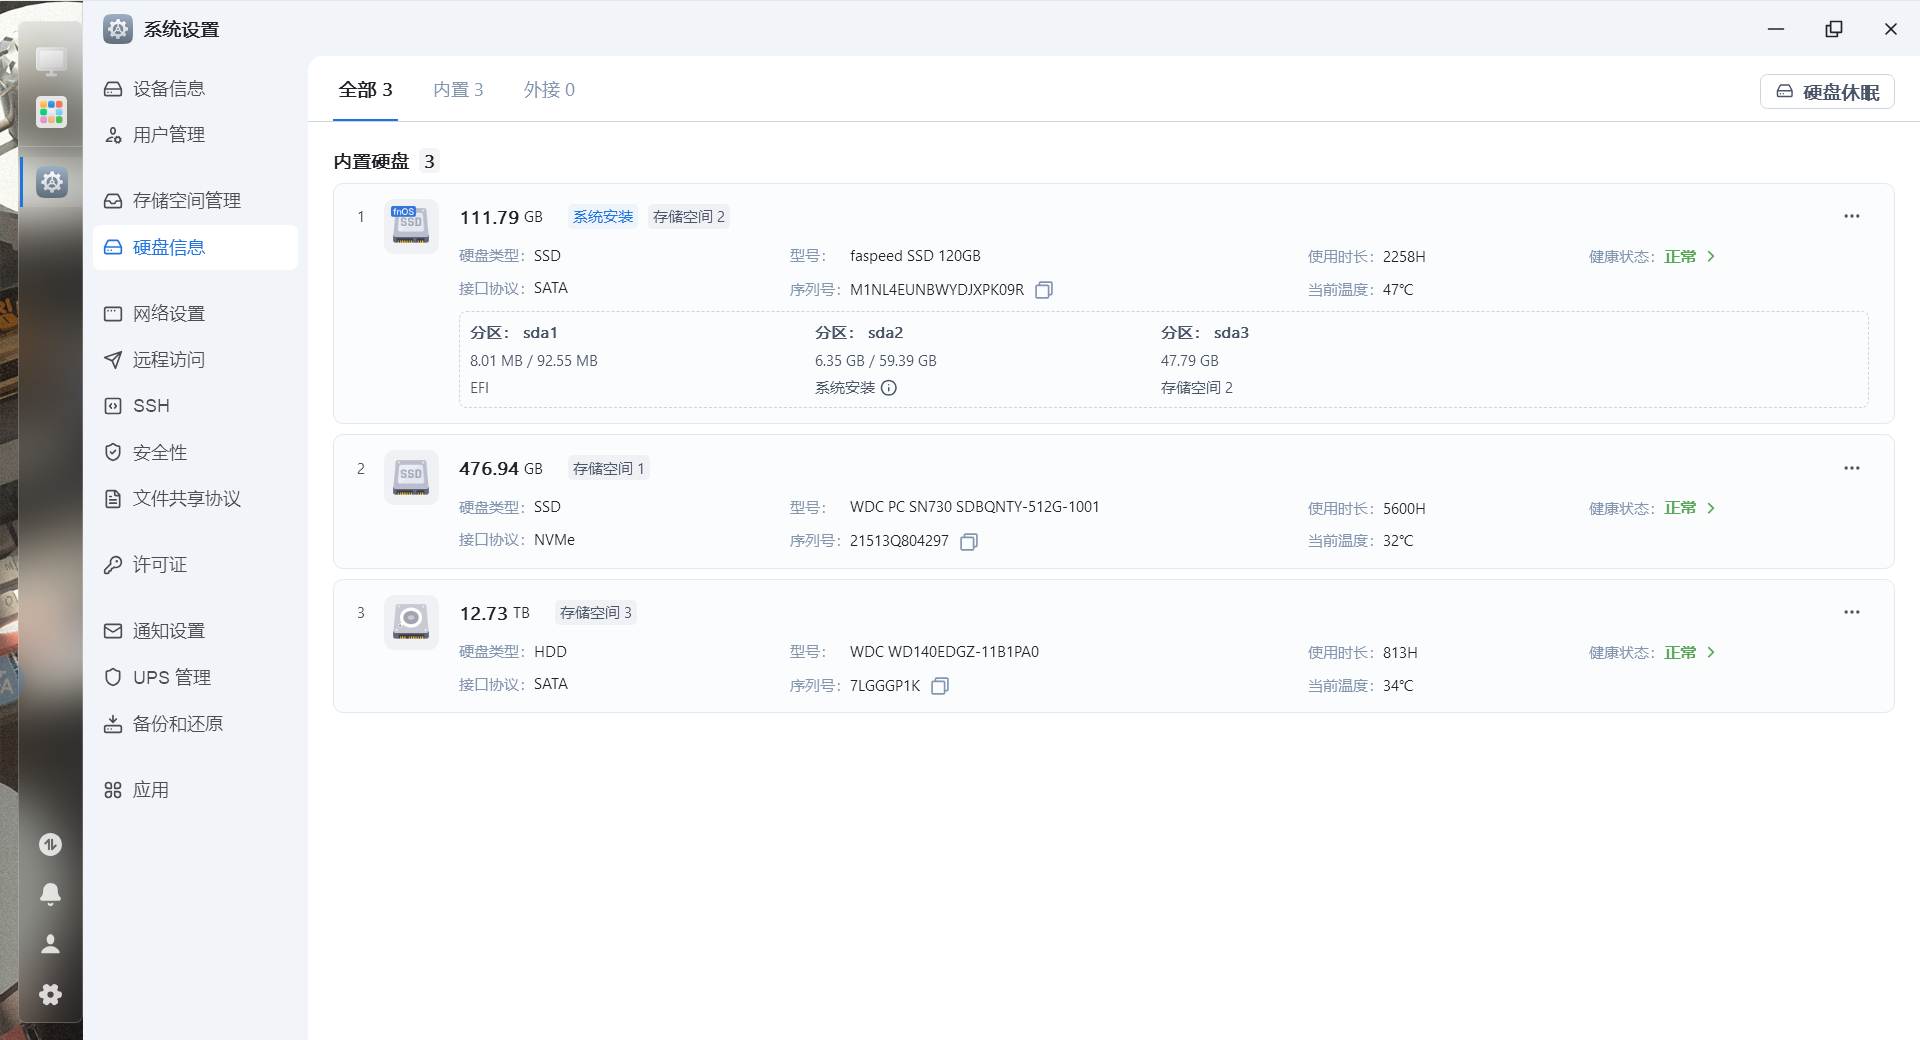Image resolution: width=1920 pixels, height=1040 pixels.
Task: Open notifications bell in the dock
Action: [50, 894]
